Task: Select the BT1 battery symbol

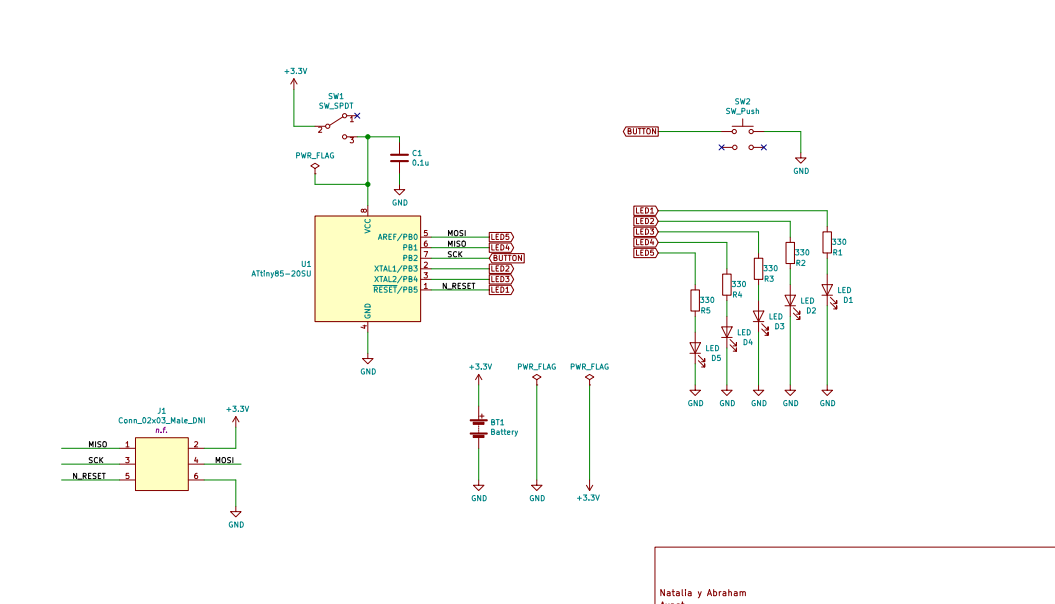Action: [x=478, y=428]
